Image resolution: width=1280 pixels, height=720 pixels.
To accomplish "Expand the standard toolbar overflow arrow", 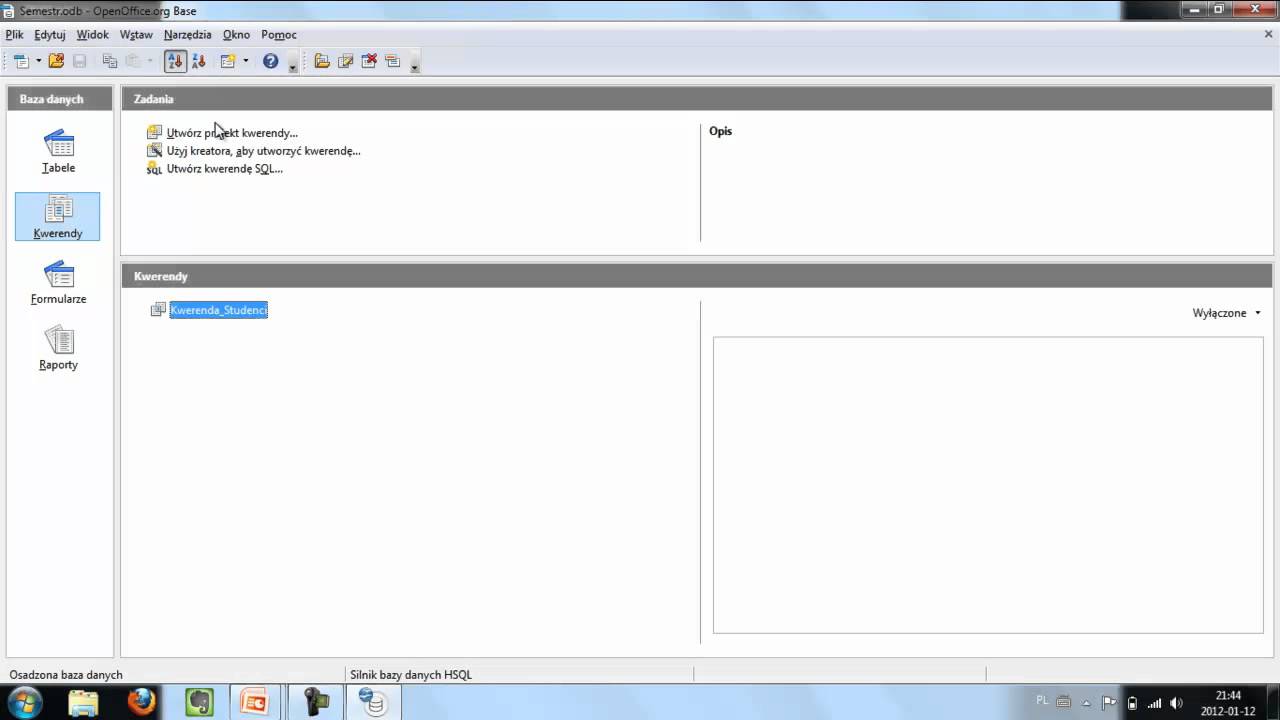I will click(x=292, y=63).
